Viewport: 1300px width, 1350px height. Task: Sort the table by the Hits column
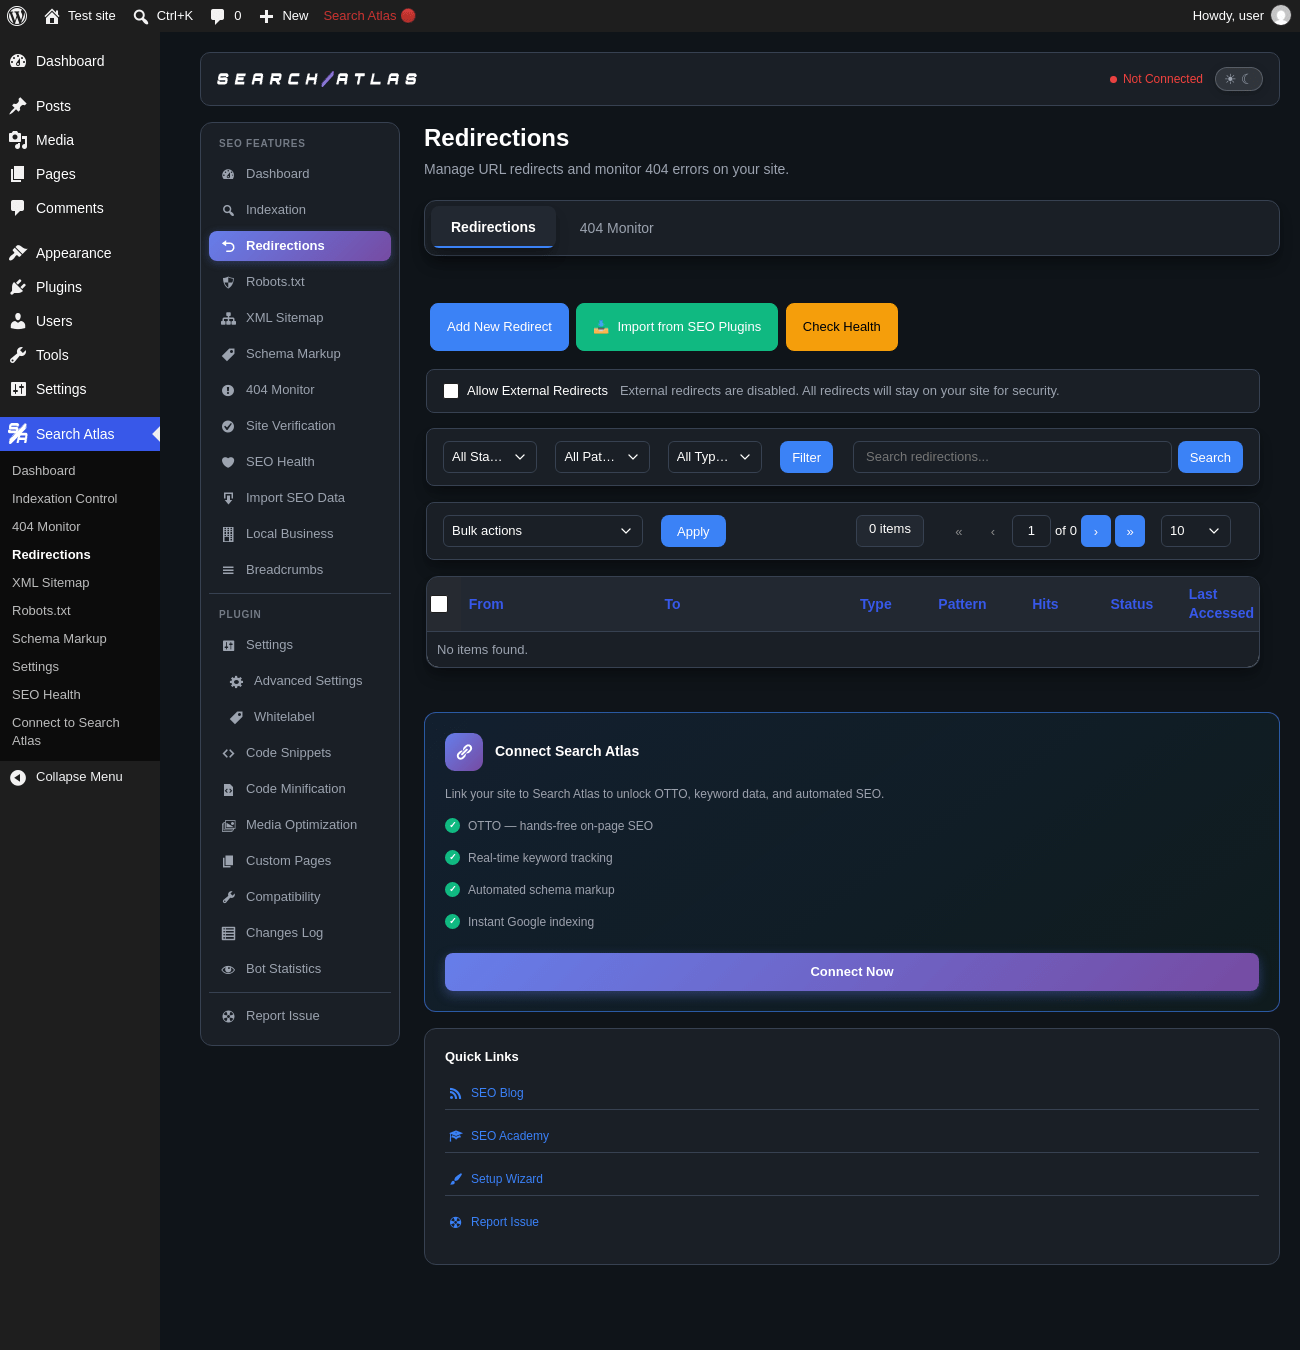pyautogui.click(x=1045, y=604)
